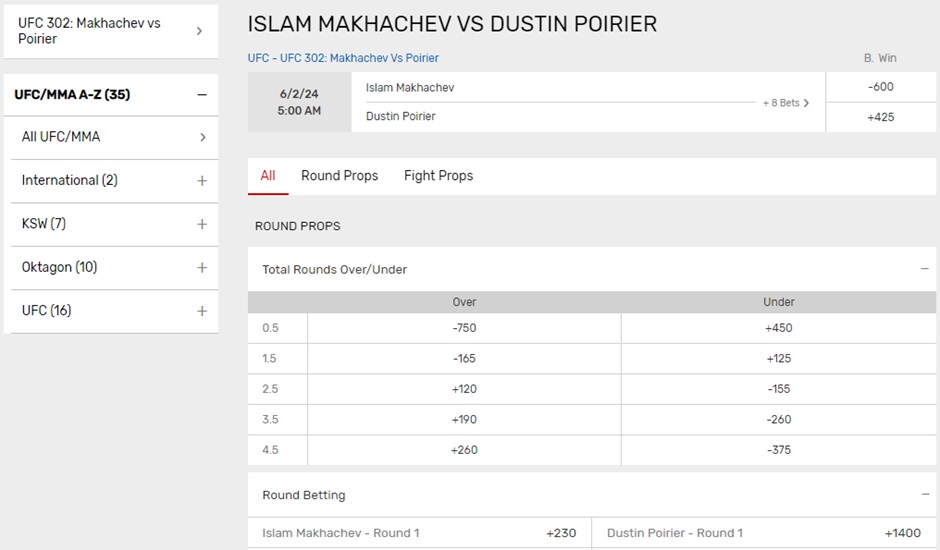
Task: Open the UFC 302 breadcrumb link
Action: click(x=343, y=58)
